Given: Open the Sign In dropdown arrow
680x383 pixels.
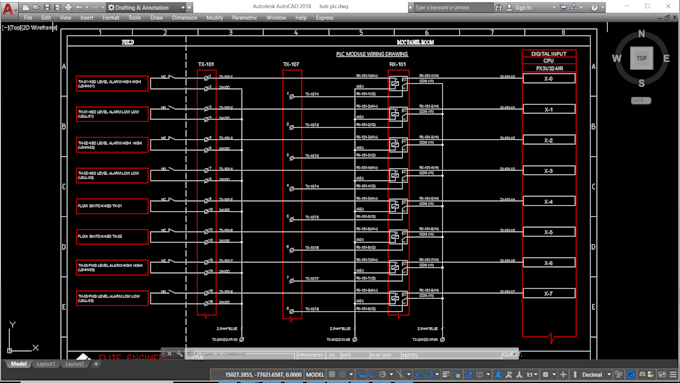Looking at the screenshot, I should (554, 7).
